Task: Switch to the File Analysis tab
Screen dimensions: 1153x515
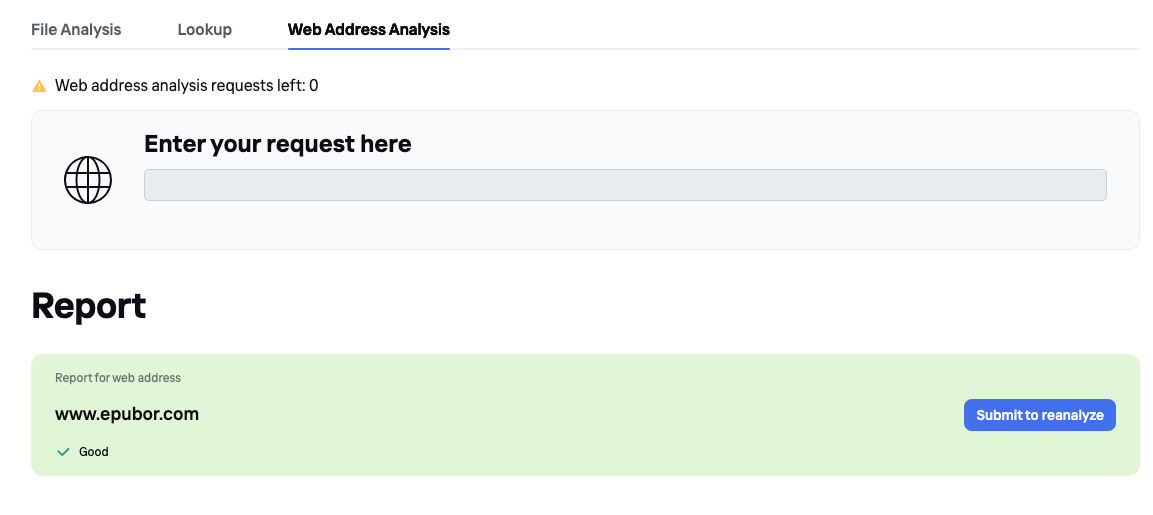Action: (76, 29)
